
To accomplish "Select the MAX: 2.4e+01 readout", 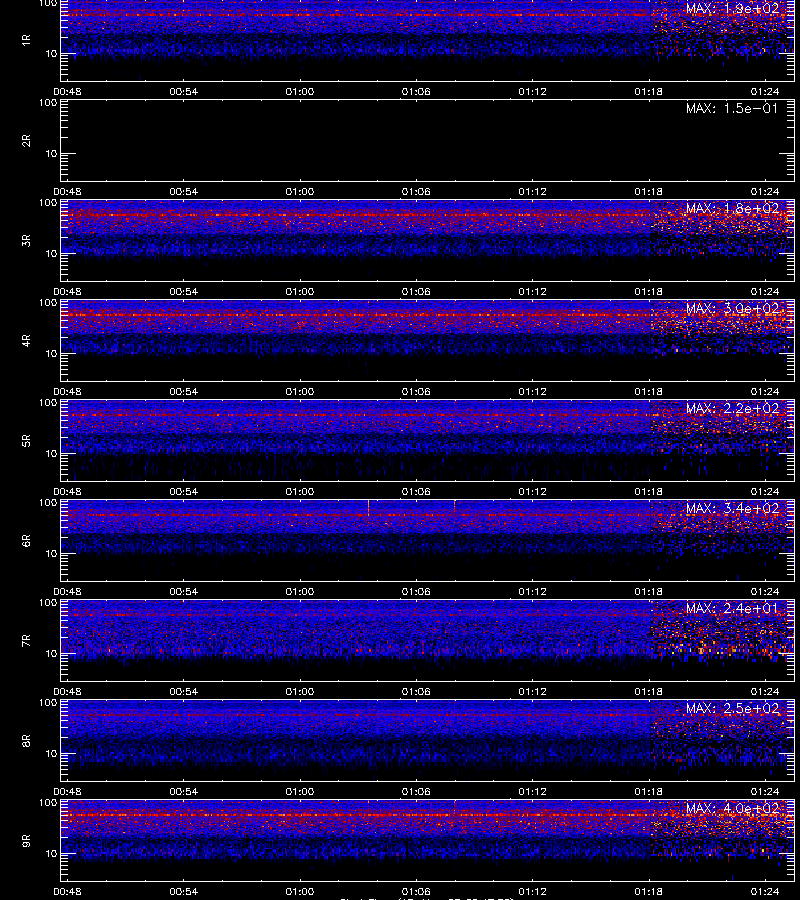I will pos(732,608).
